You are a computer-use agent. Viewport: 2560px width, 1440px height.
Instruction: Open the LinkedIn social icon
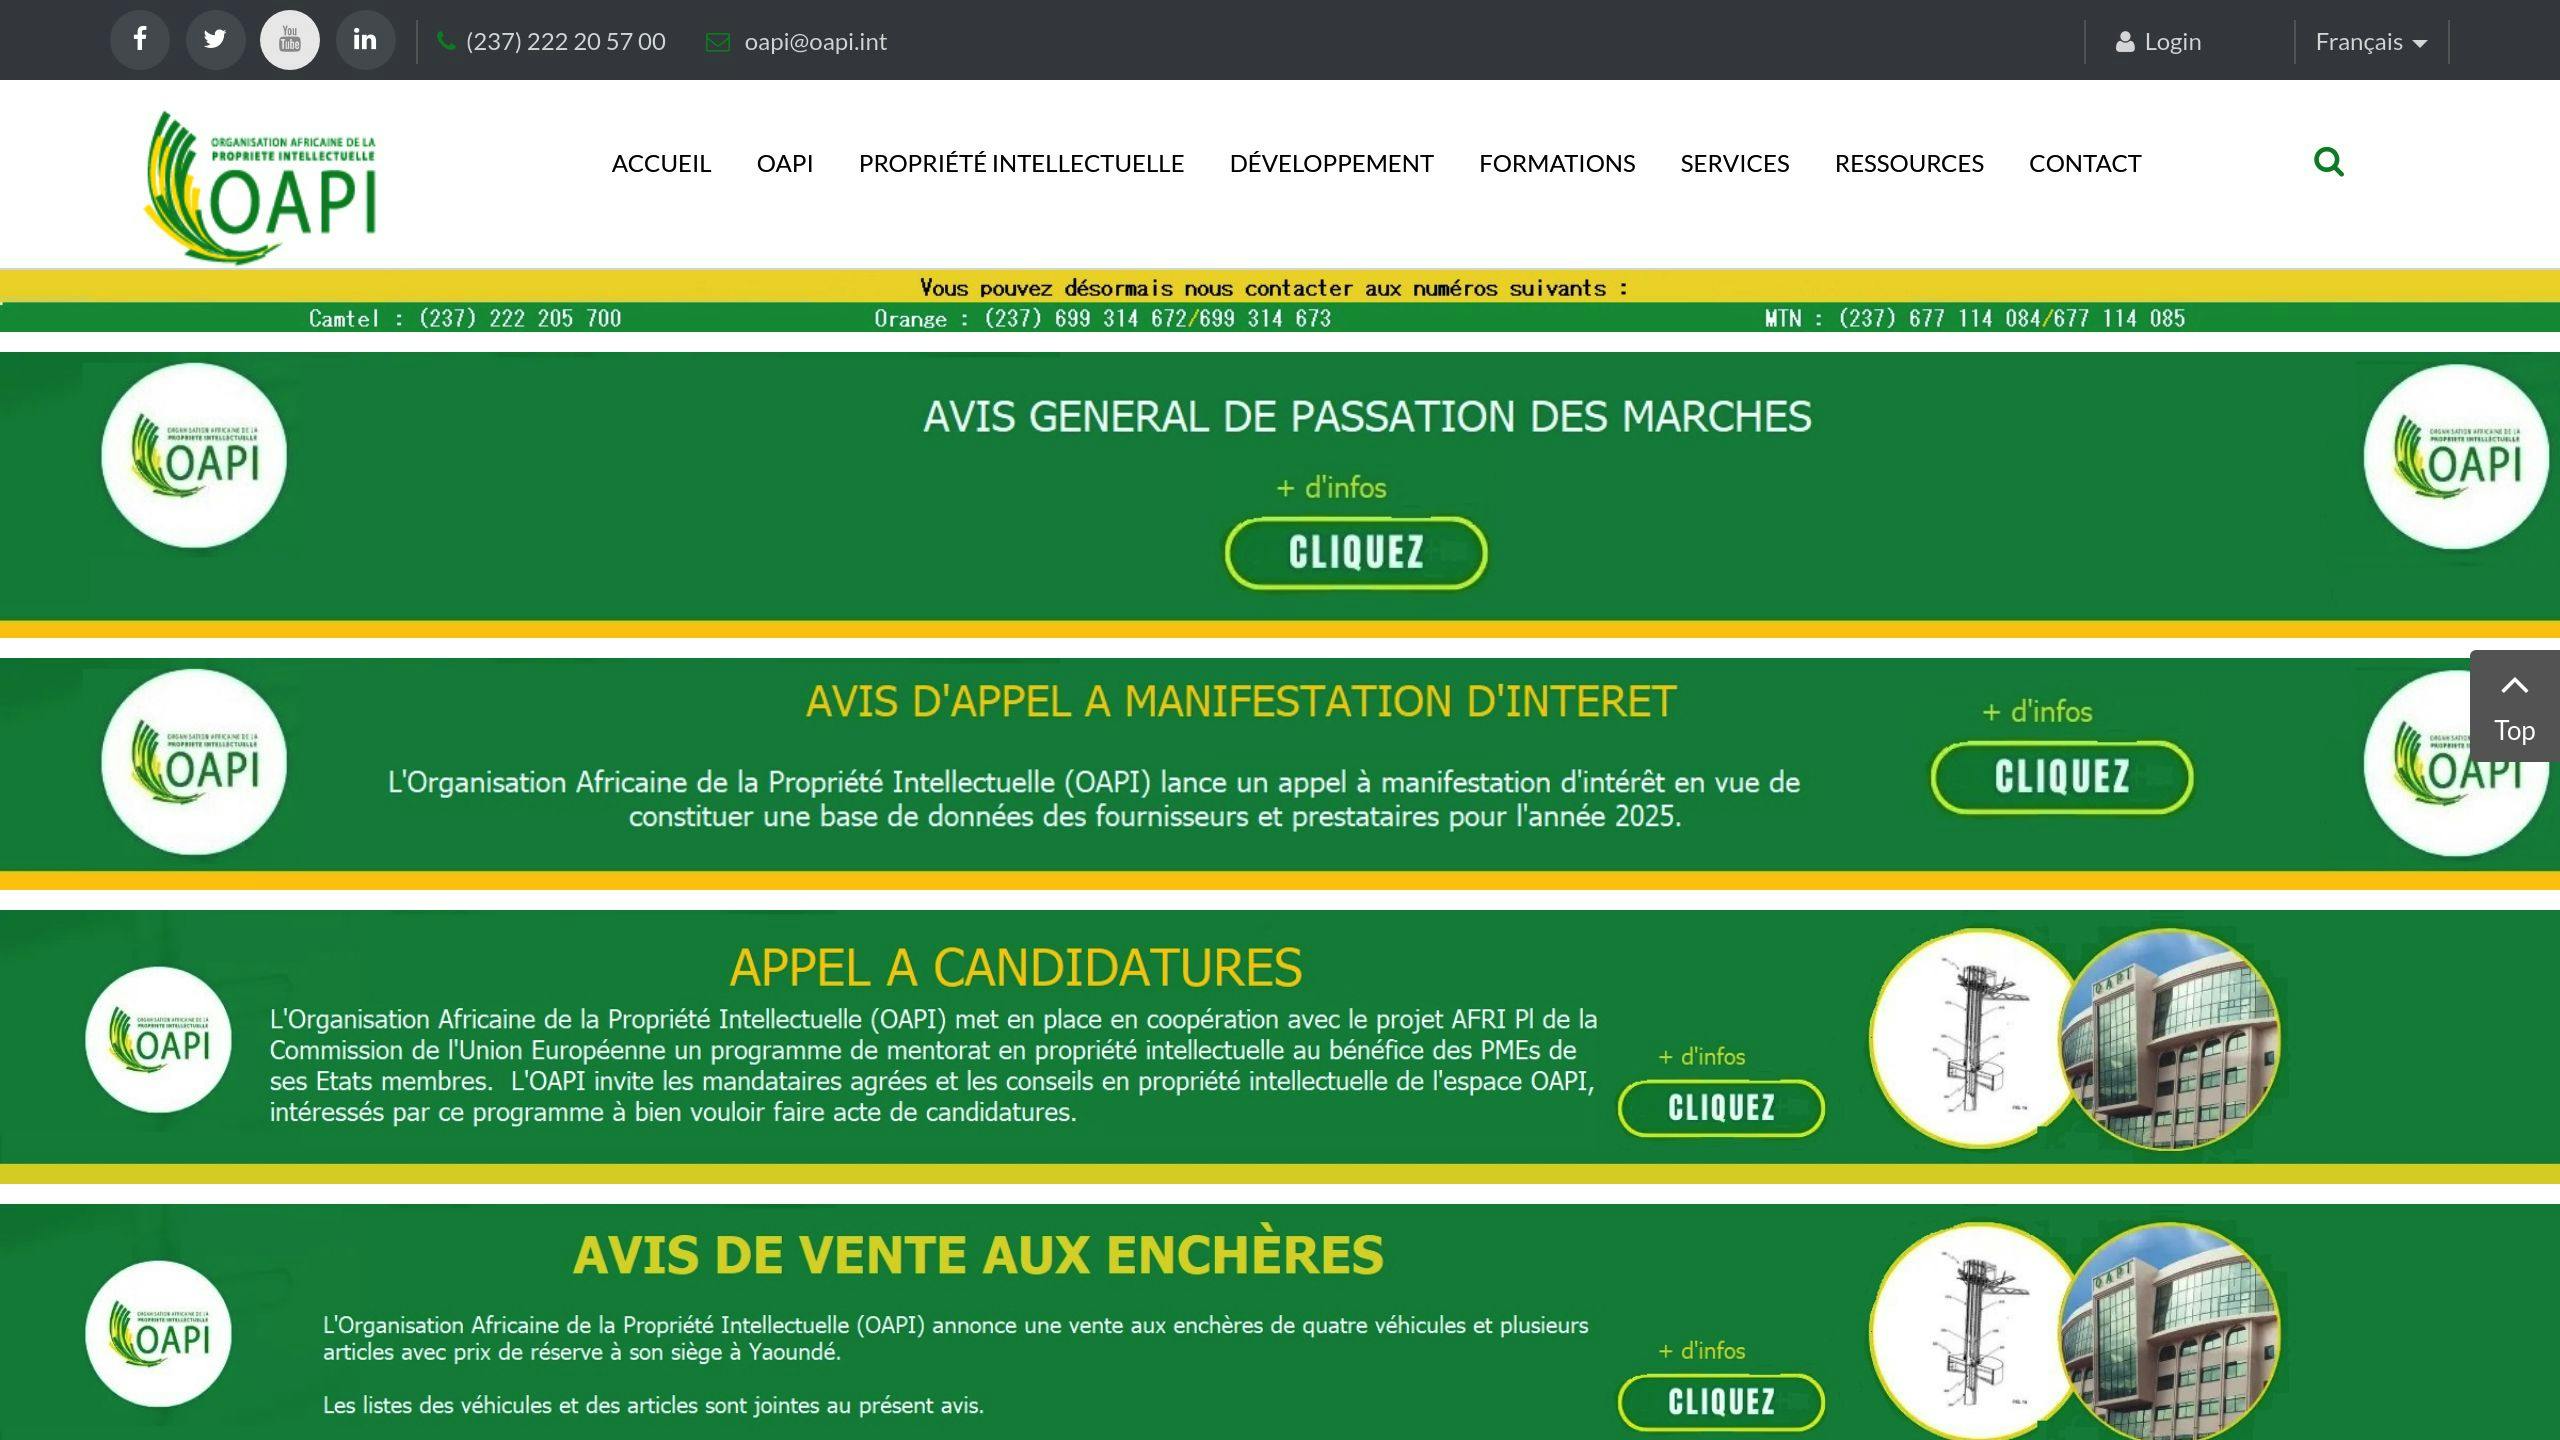click(365, 40)
